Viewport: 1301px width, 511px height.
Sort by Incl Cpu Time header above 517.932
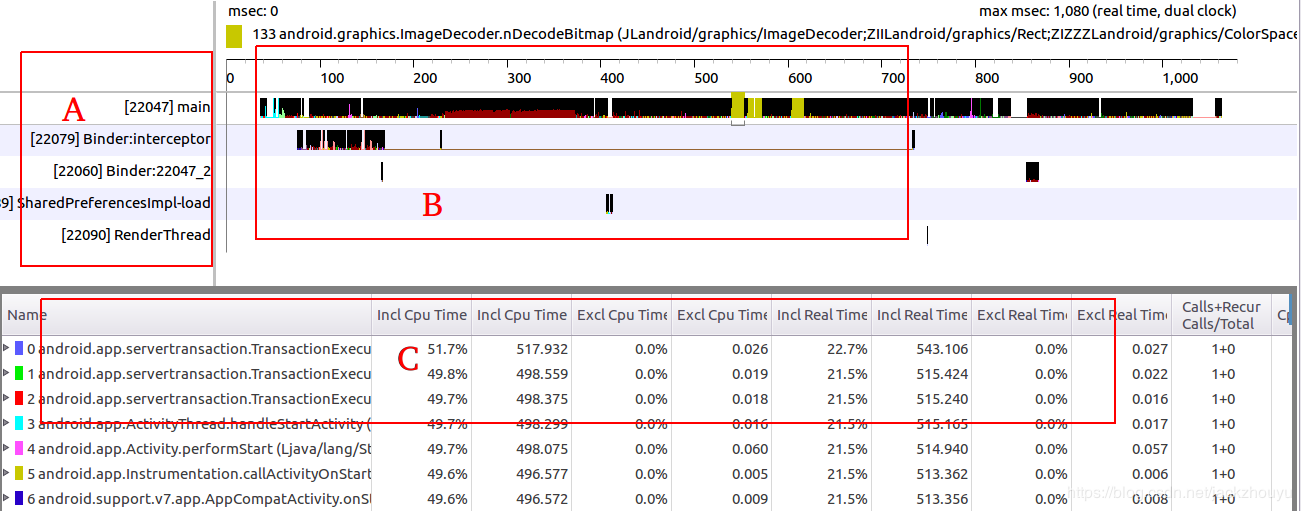click(x=522, y=315)
